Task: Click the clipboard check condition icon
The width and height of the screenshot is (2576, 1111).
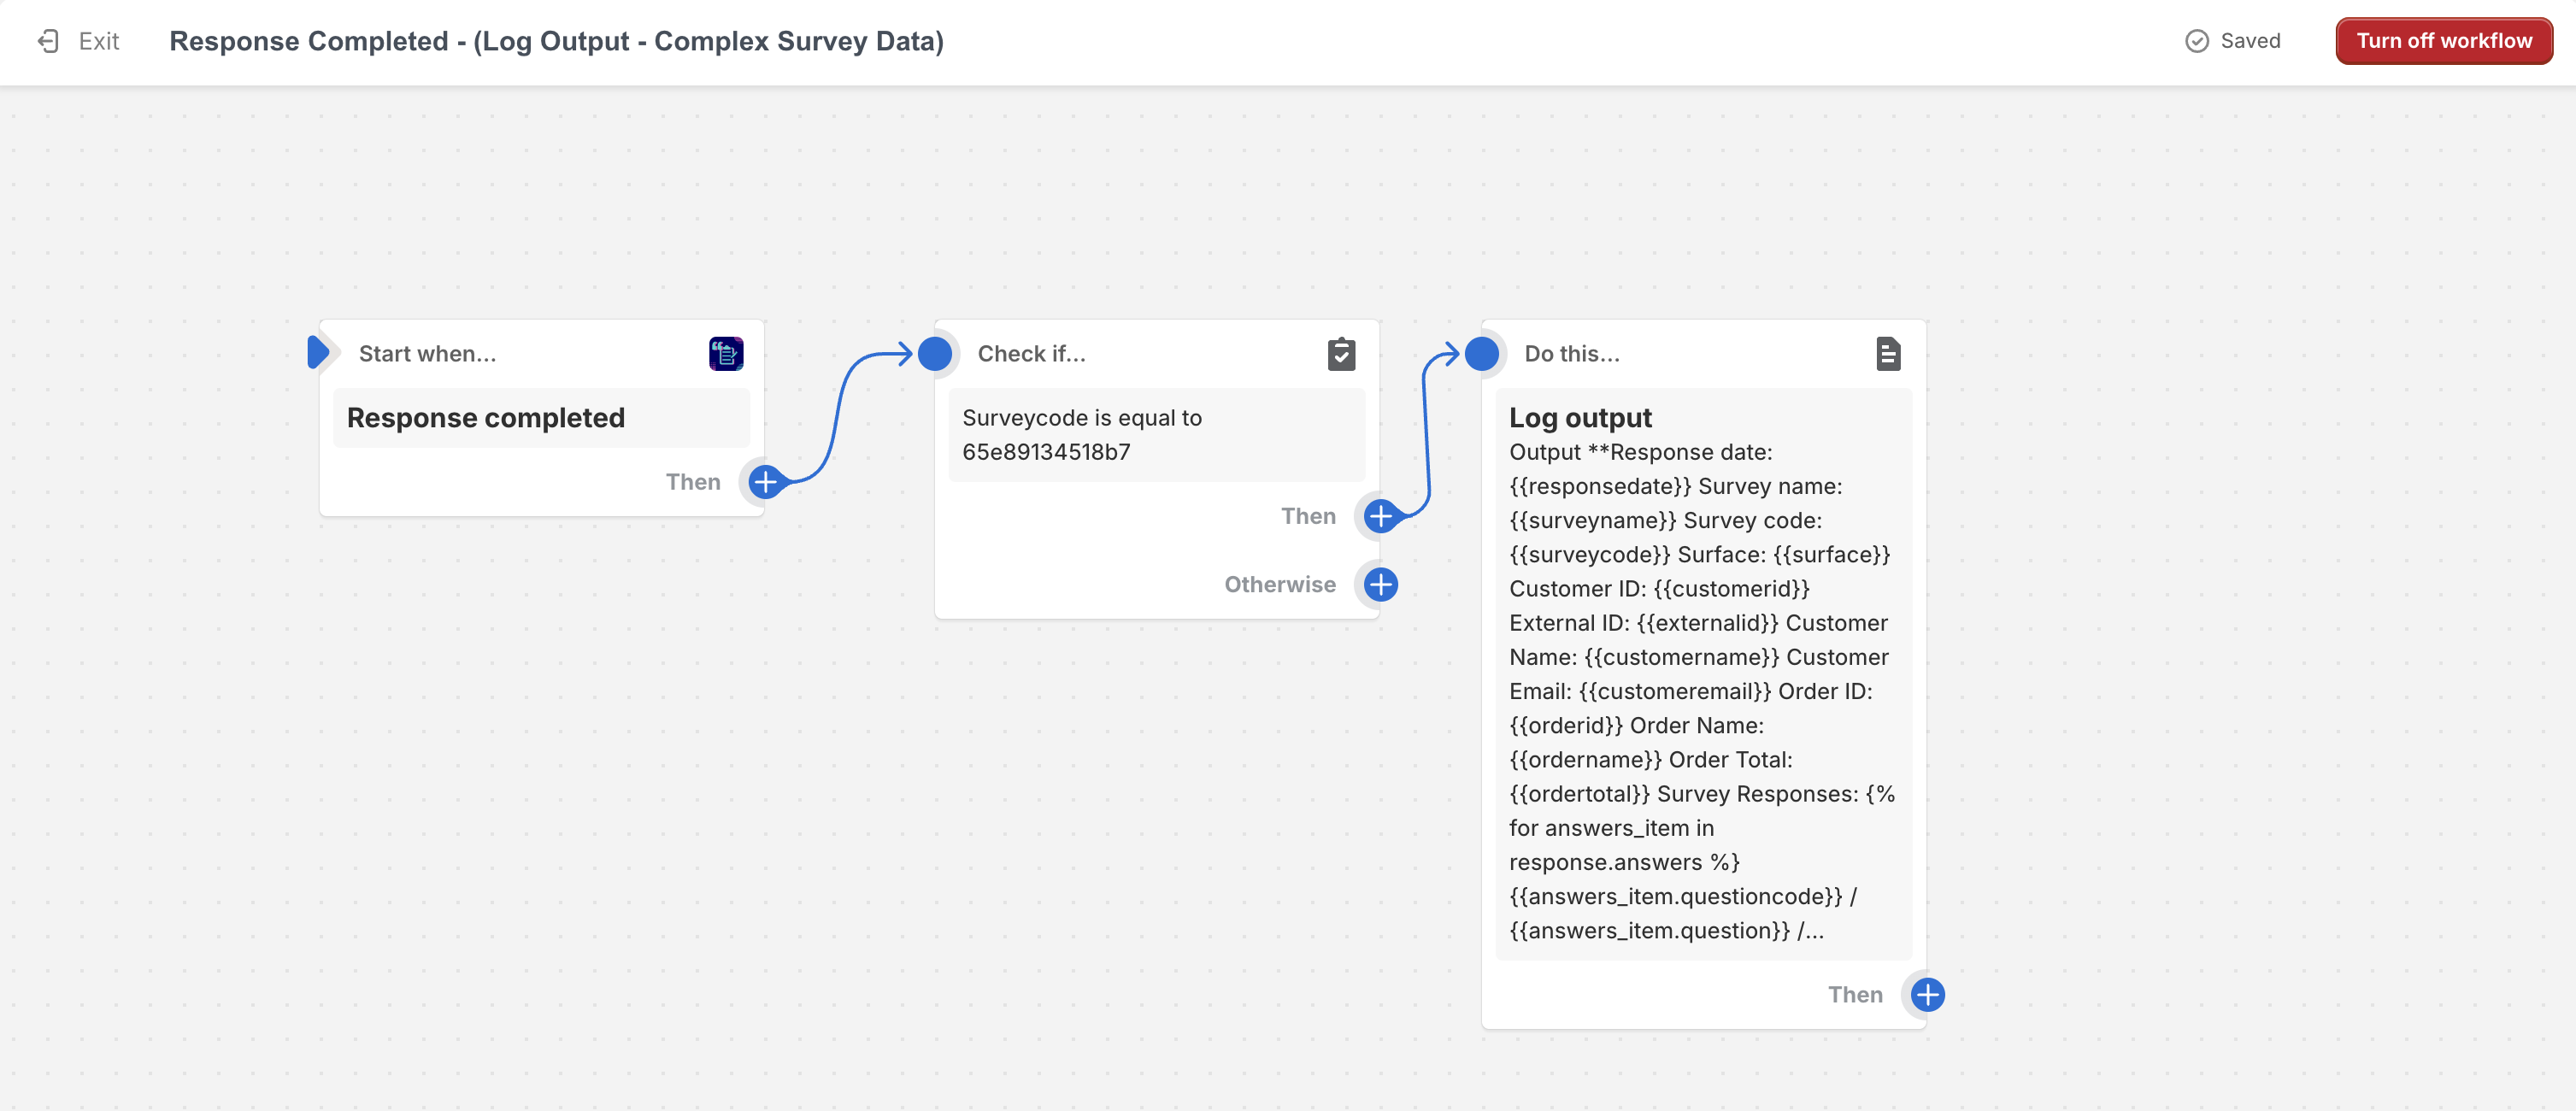Action: [x=1341, y=354]
